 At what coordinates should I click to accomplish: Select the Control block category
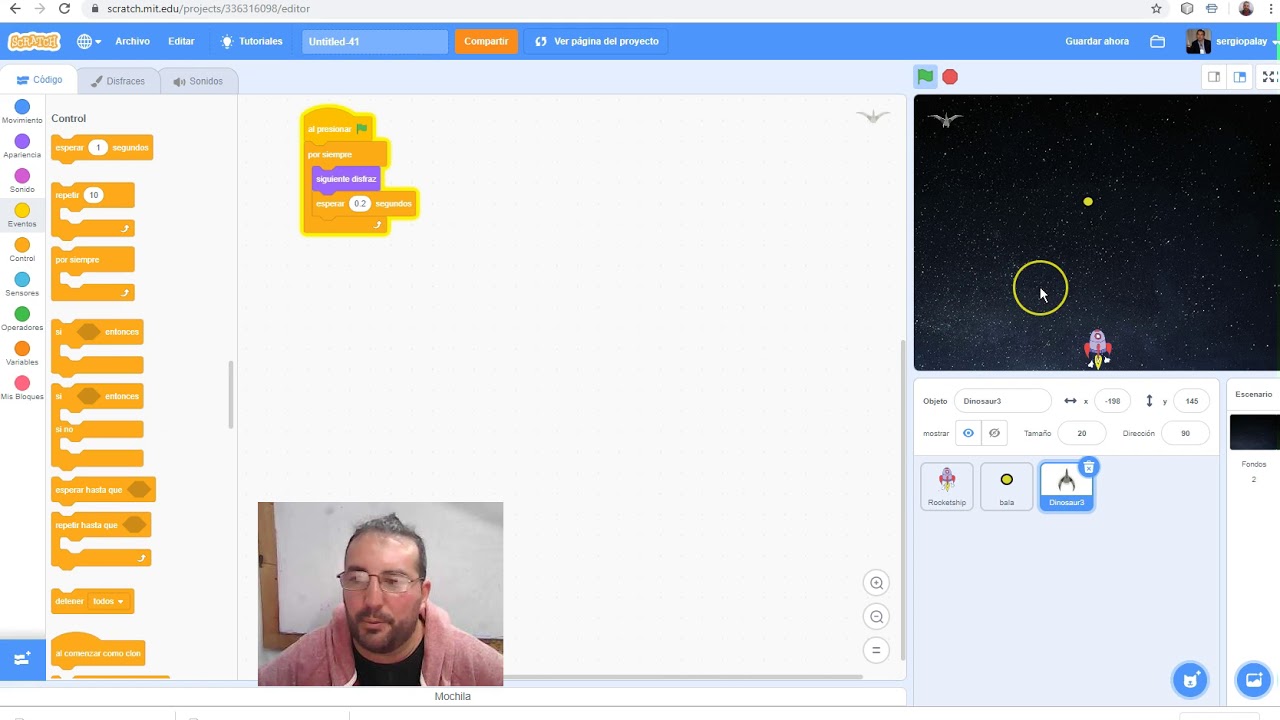point(22,250)
